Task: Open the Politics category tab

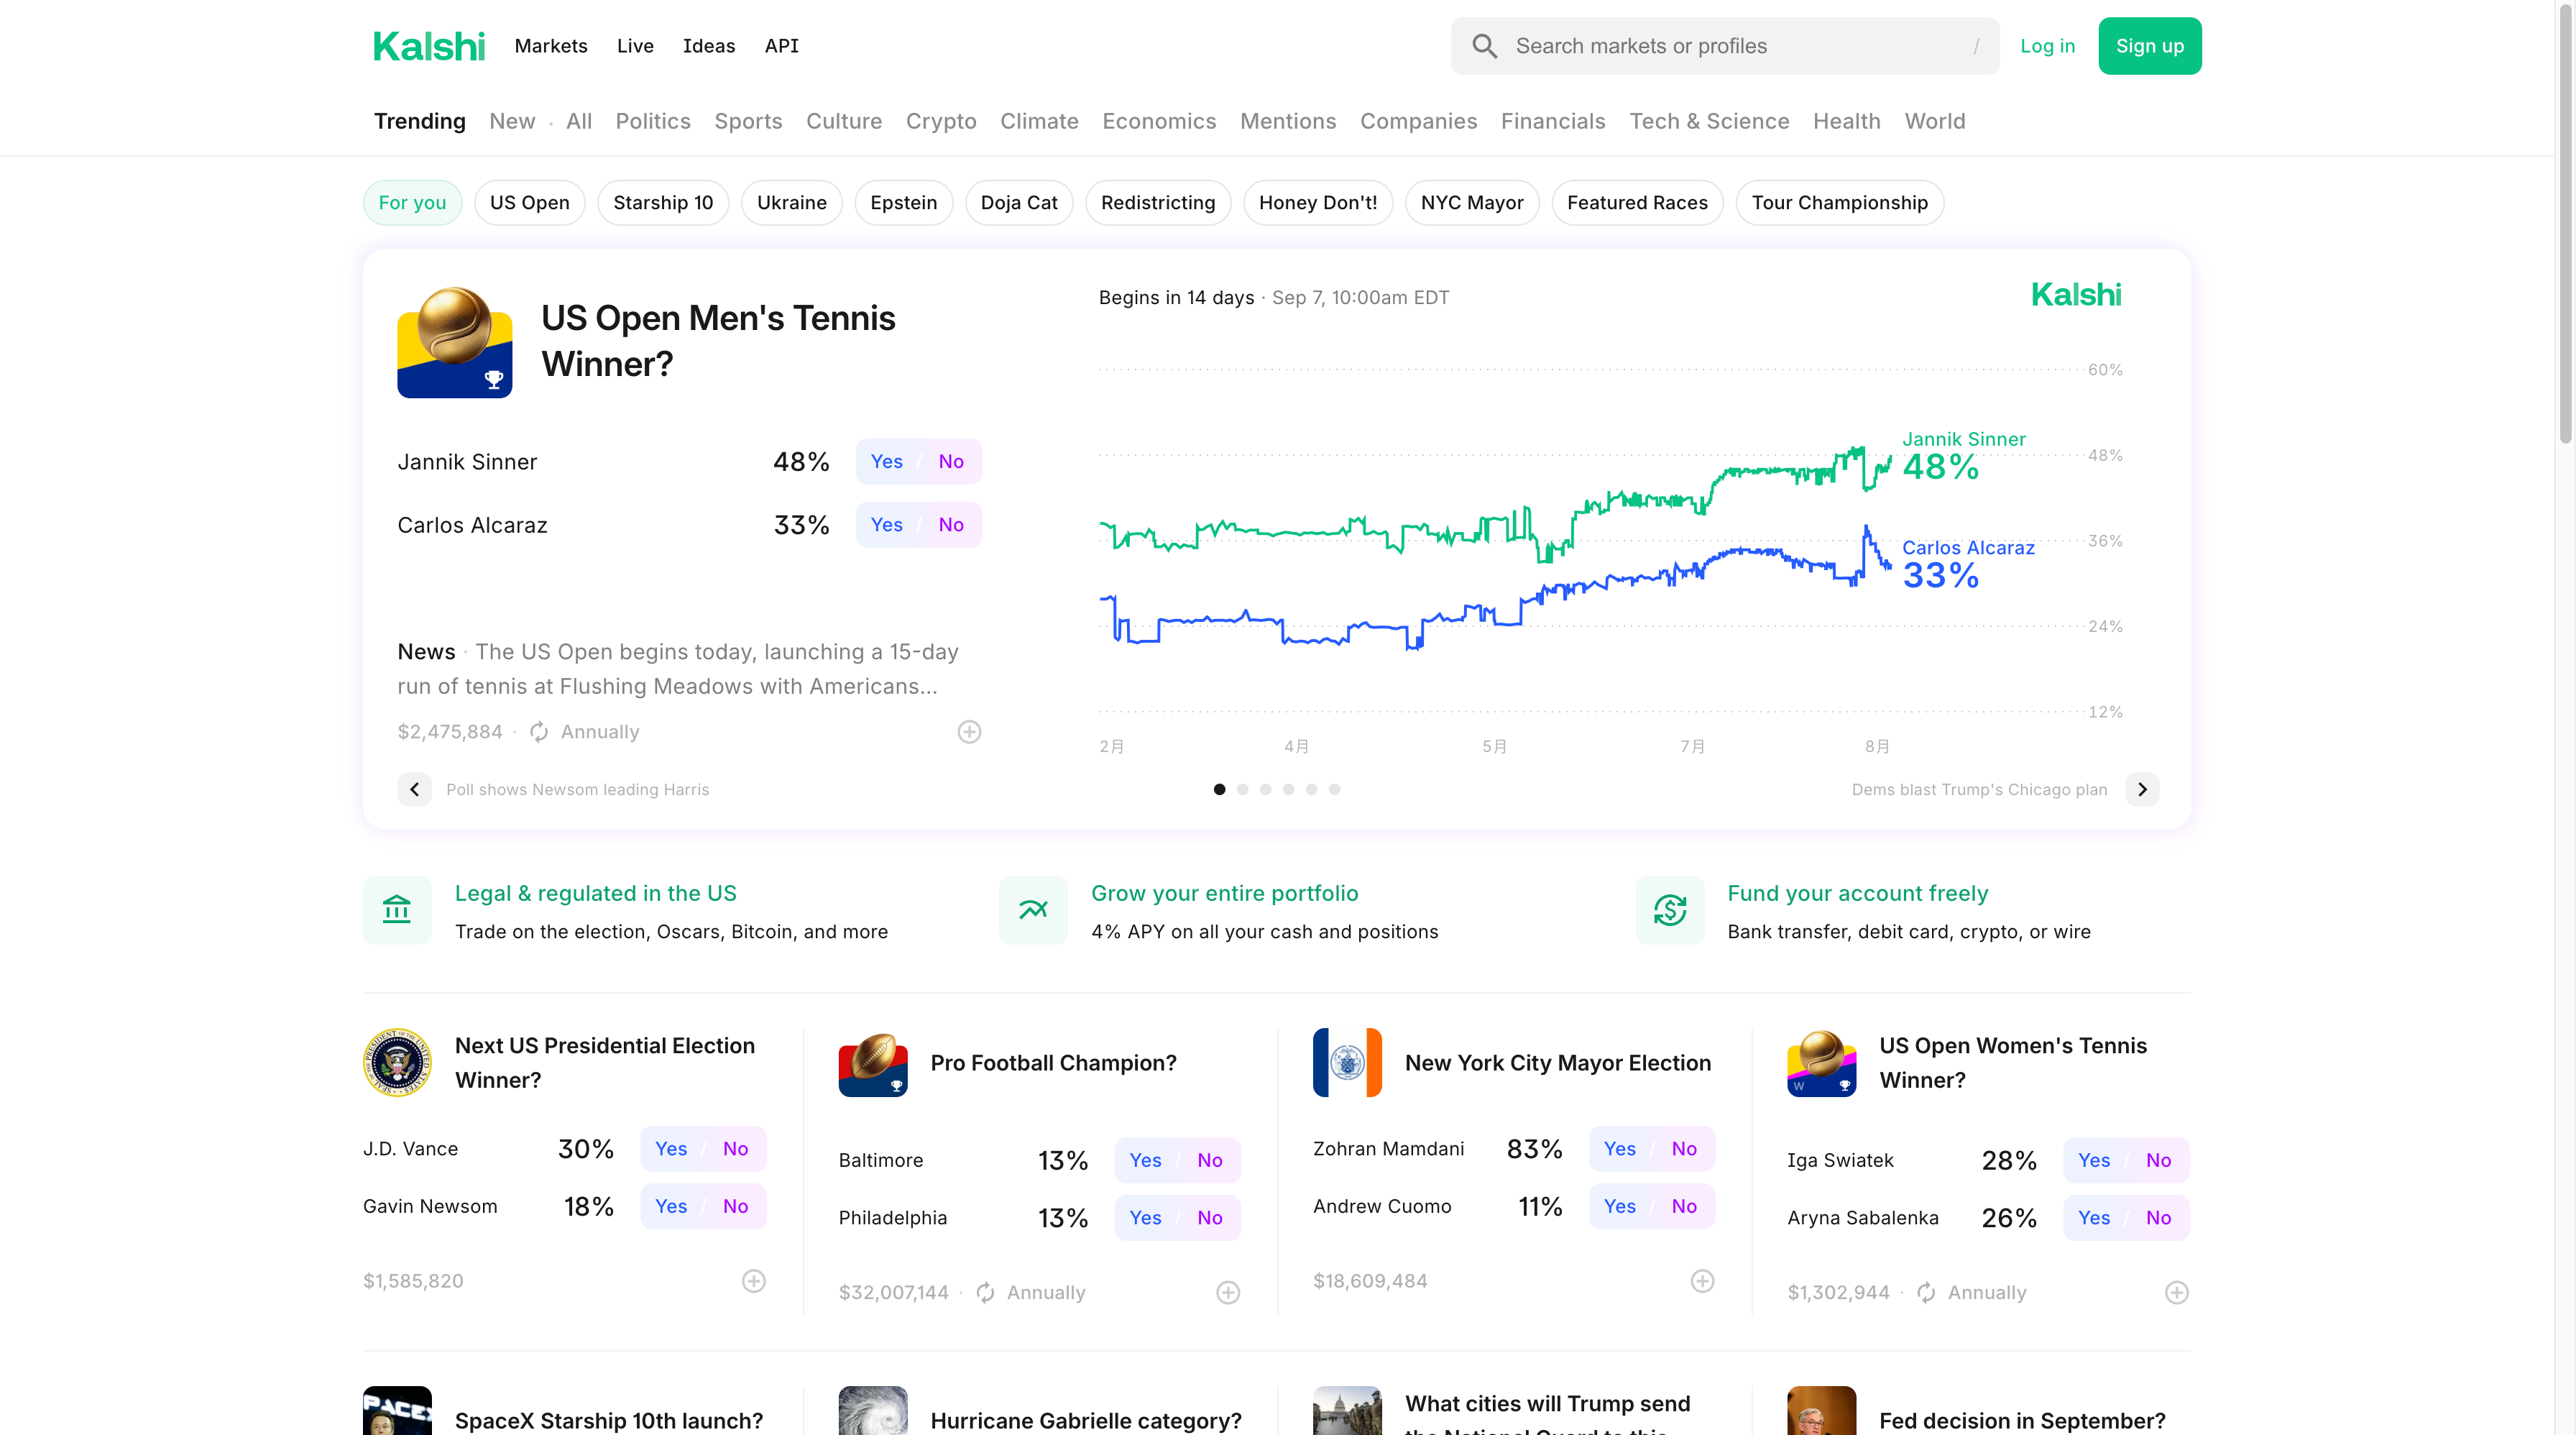Action: tap(652, 121)
